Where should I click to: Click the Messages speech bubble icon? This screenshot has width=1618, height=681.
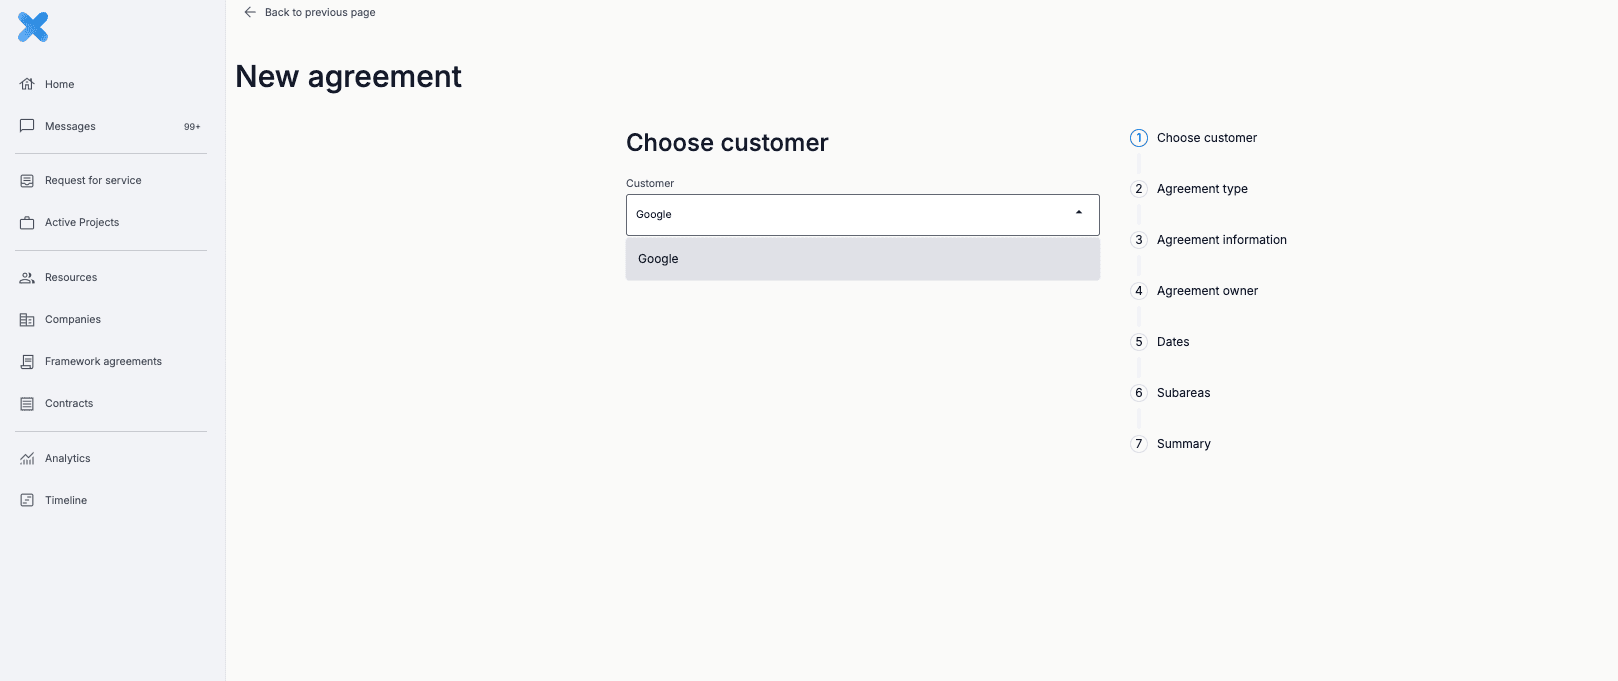point(27,126)
